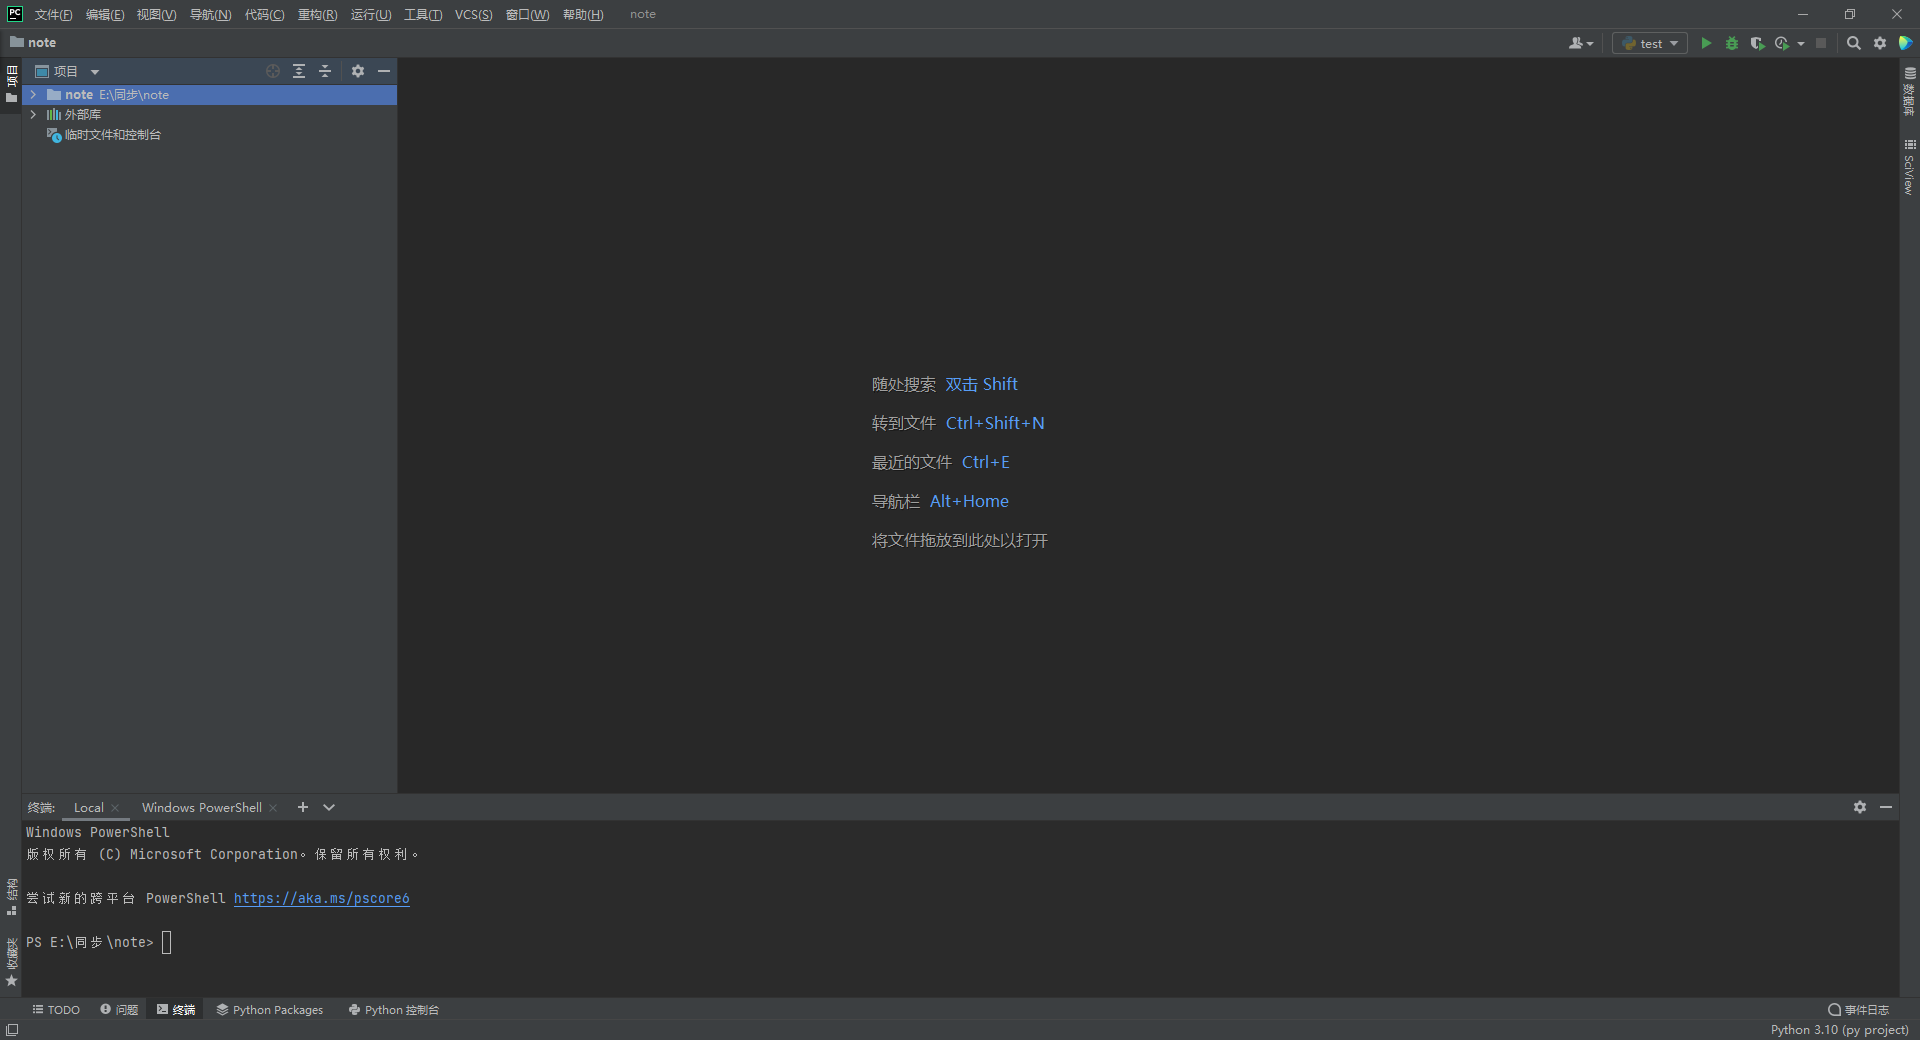This screenshot has height=1040, width=1920.
Task: Click the Python 3.10 interpreter status
Action: 1839,1030
